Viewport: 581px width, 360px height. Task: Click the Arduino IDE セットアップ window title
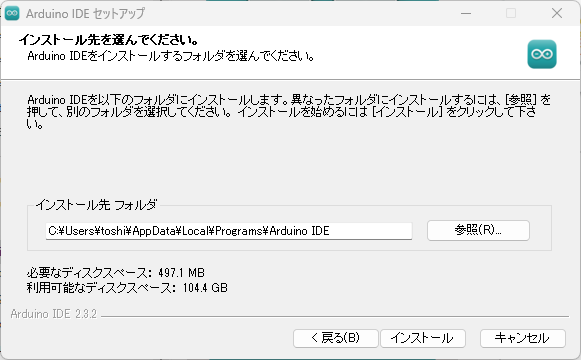click(85, 14)
